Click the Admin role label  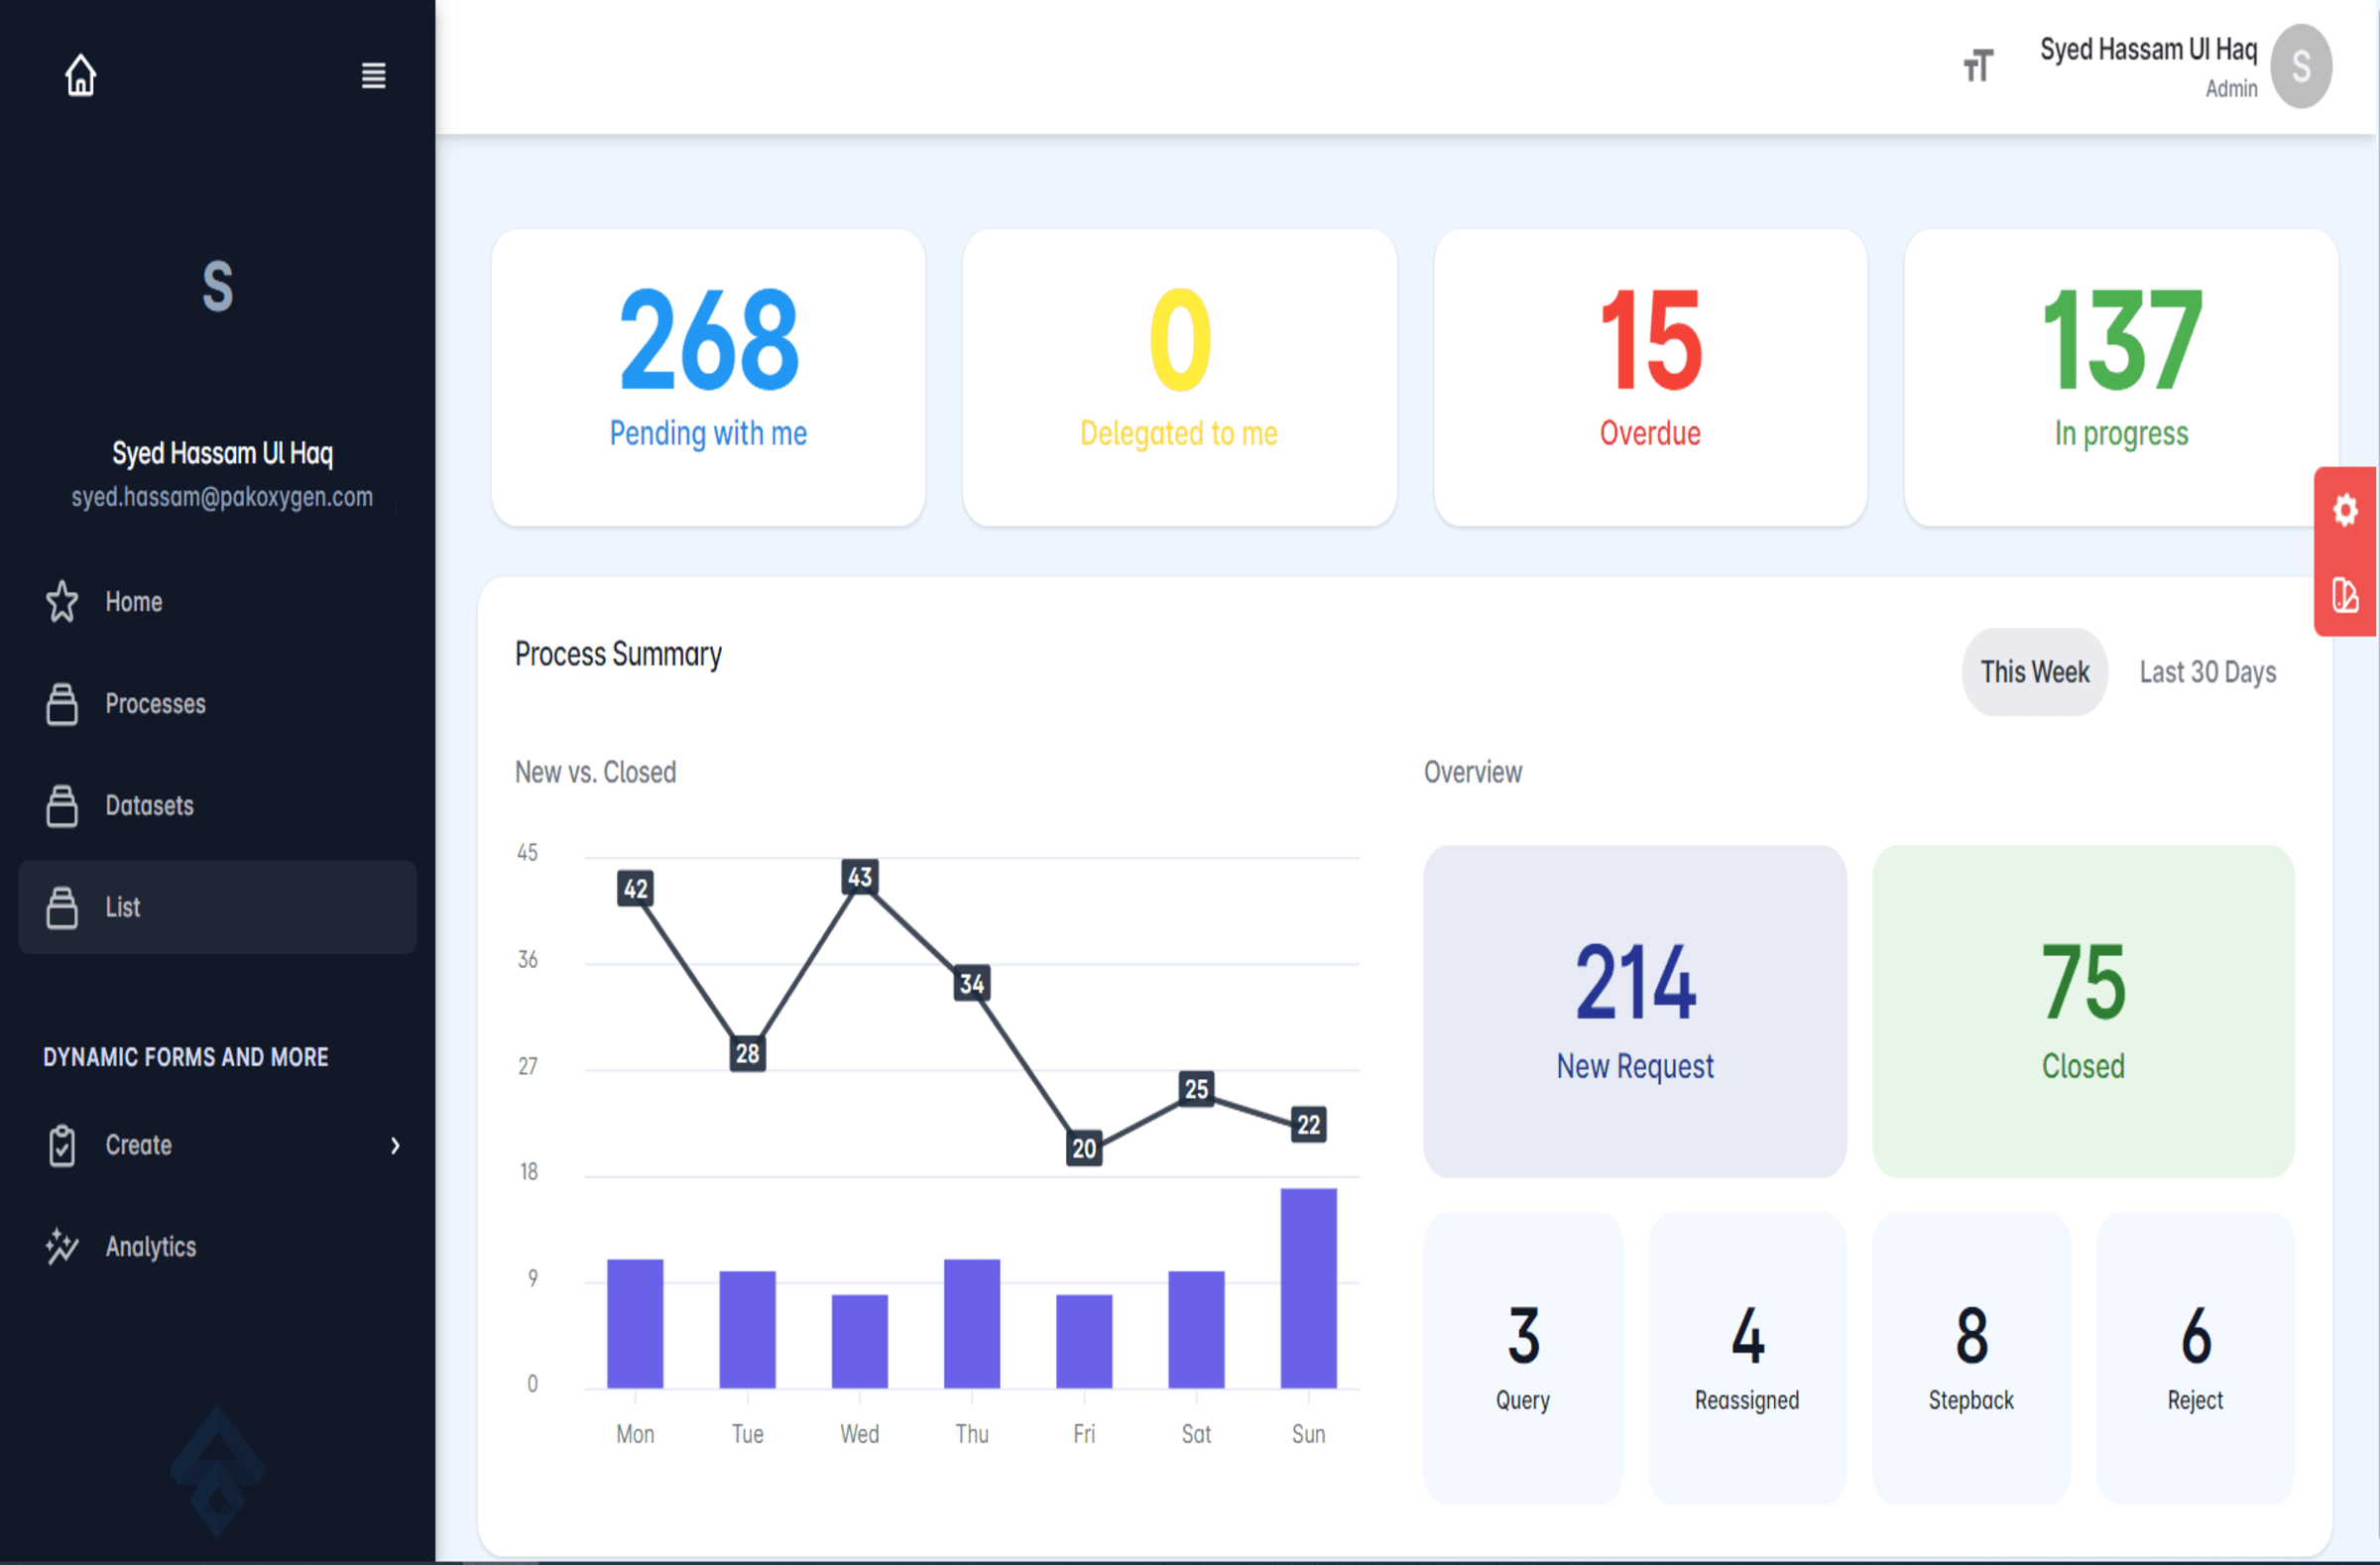pos(2231,89)
